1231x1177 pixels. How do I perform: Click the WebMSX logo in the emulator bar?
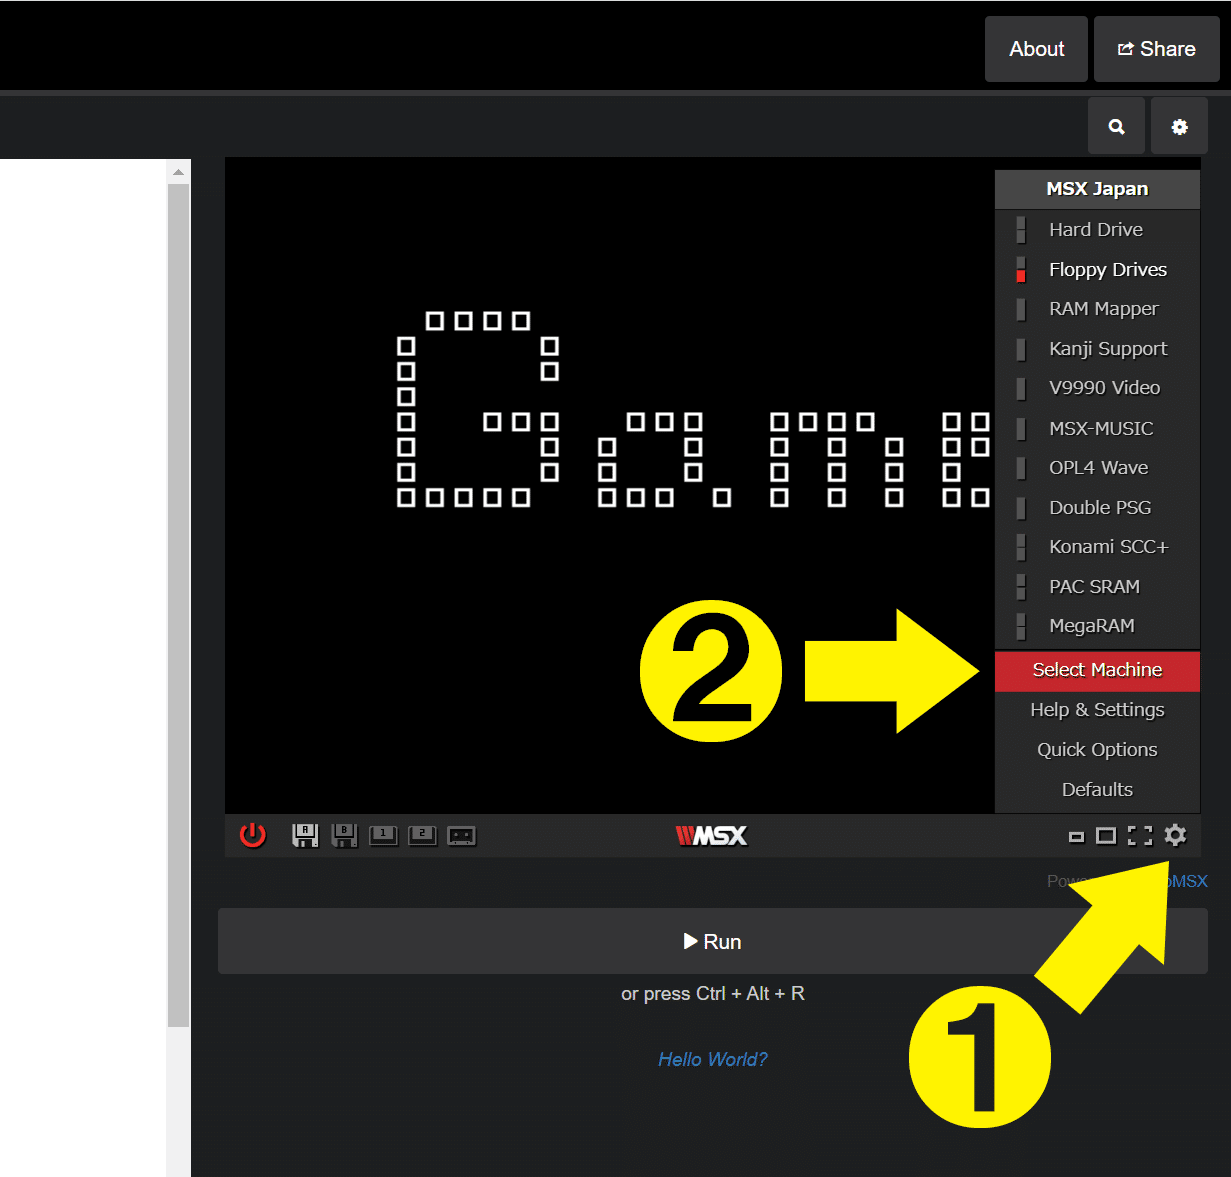coord(711,835)
